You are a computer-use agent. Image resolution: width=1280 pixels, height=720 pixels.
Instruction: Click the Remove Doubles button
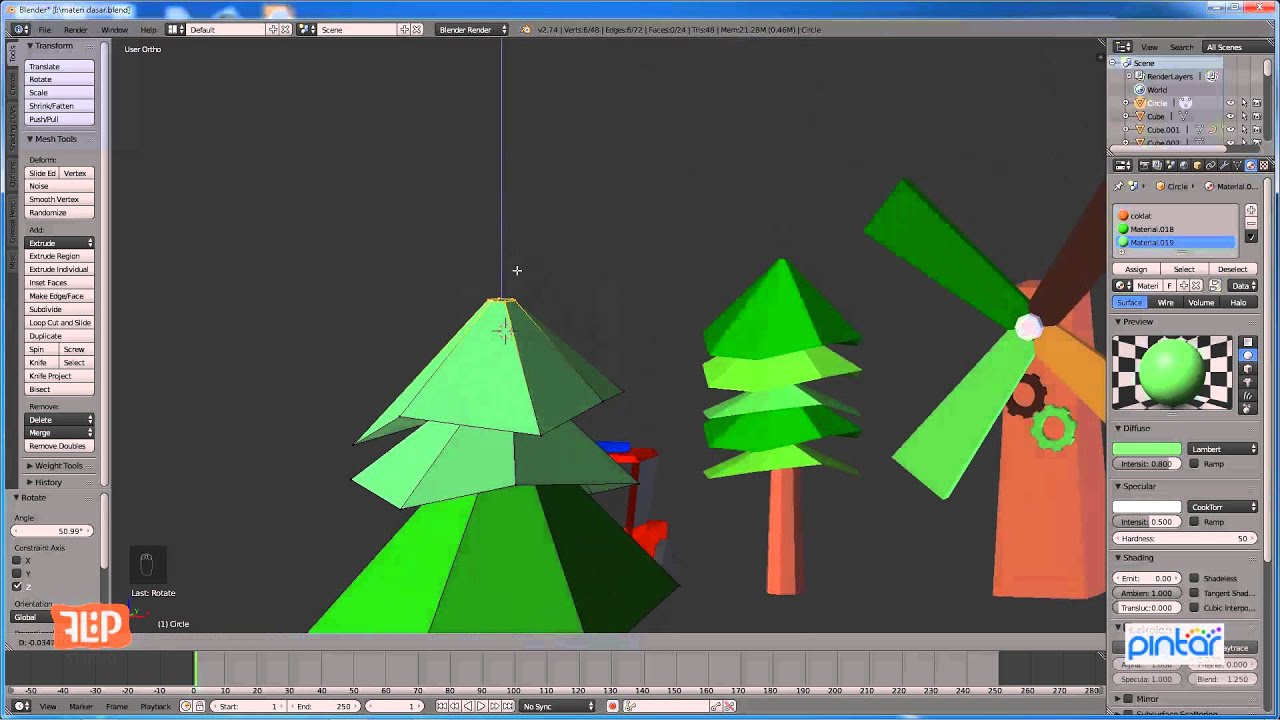(x=60, y=446)
